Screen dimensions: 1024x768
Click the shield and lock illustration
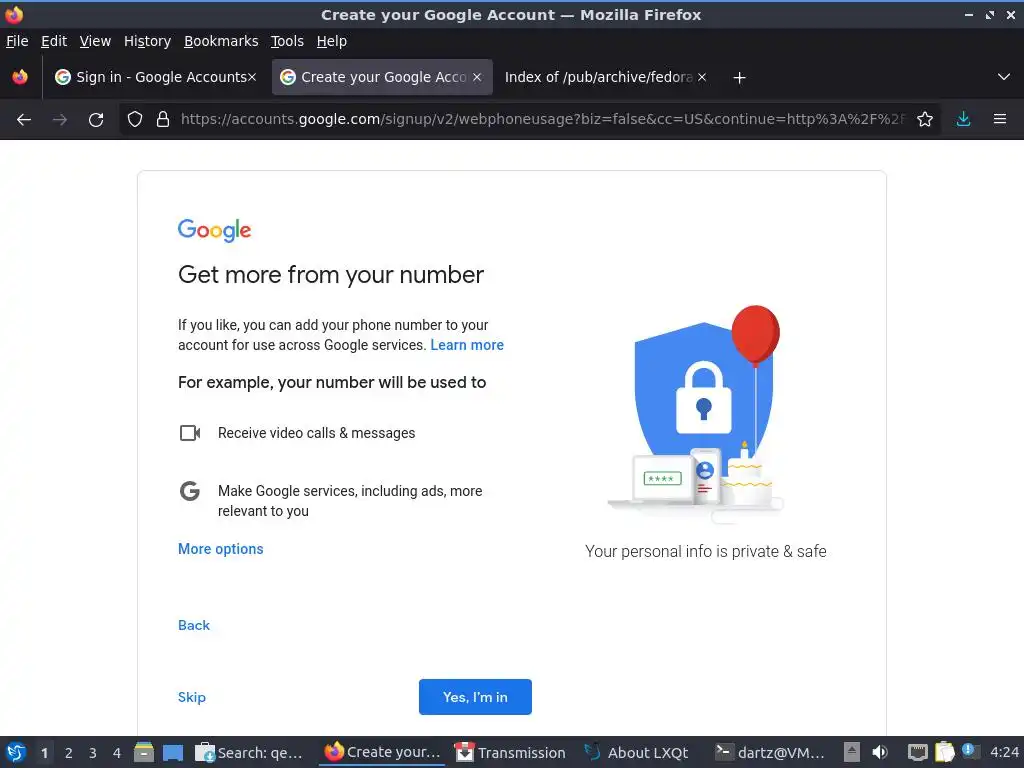[697, 415]
